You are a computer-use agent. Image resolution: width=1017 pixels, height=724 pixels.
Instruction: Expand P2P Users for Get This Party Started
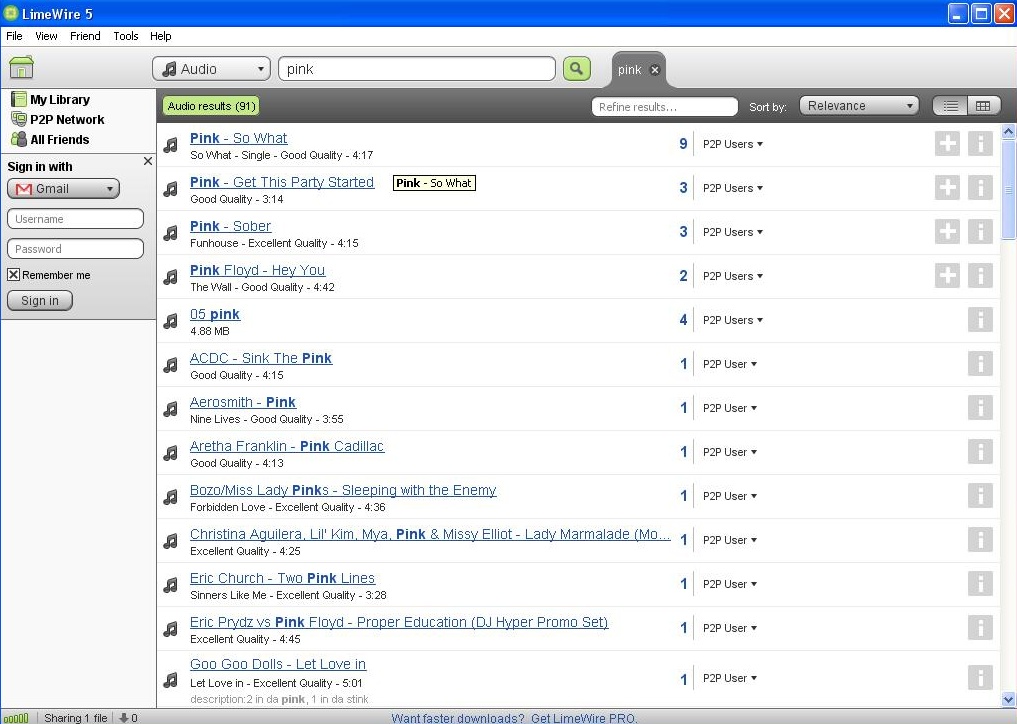click(733, 188)
